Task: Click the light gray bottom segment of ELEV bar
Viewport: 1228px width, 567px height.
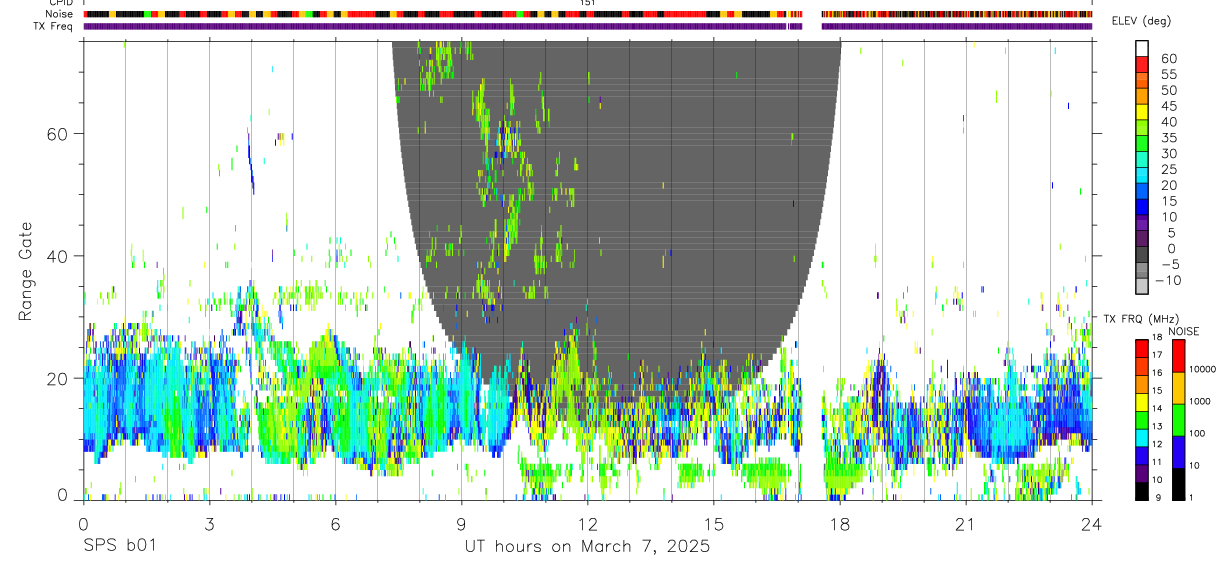Action: [1142, 287]
